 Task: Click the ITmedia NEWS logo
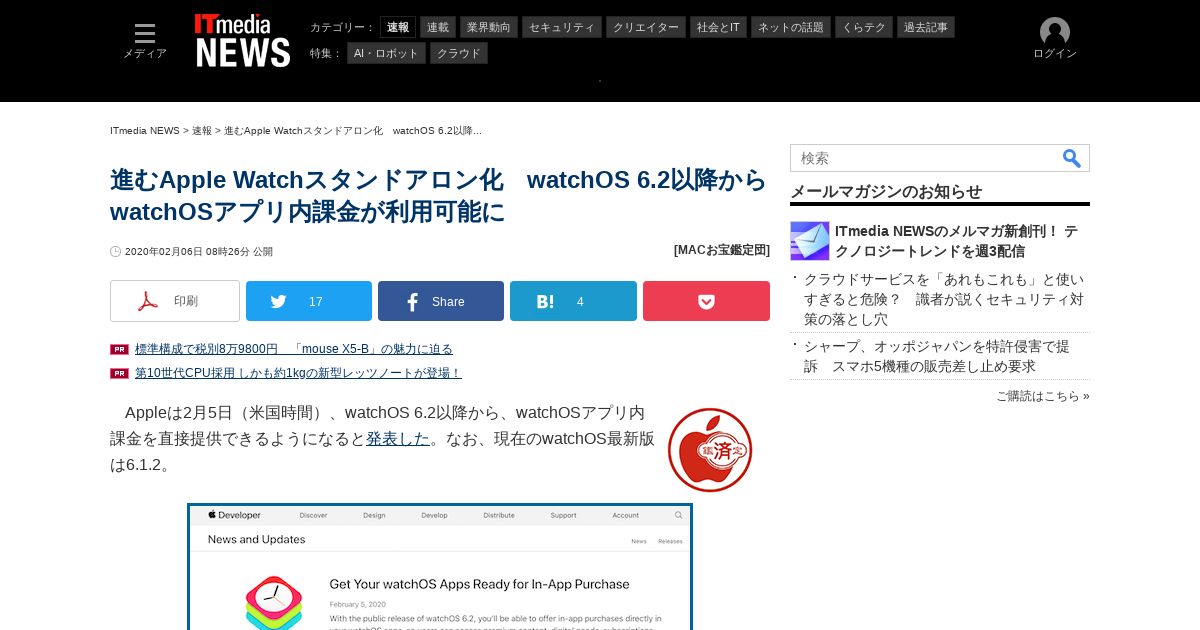click(242, 41)
